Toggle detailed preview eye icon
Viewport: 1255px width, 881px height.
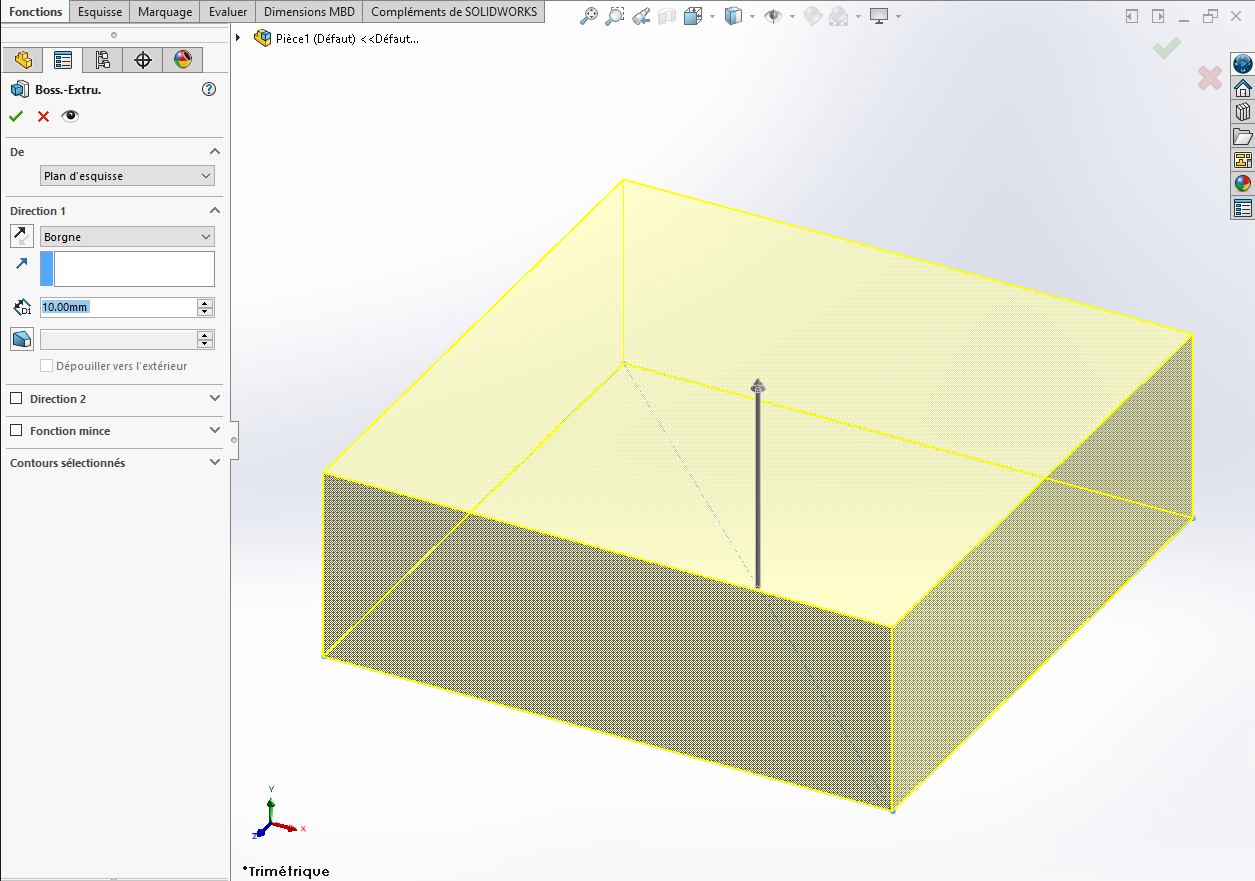pos(70,116)
